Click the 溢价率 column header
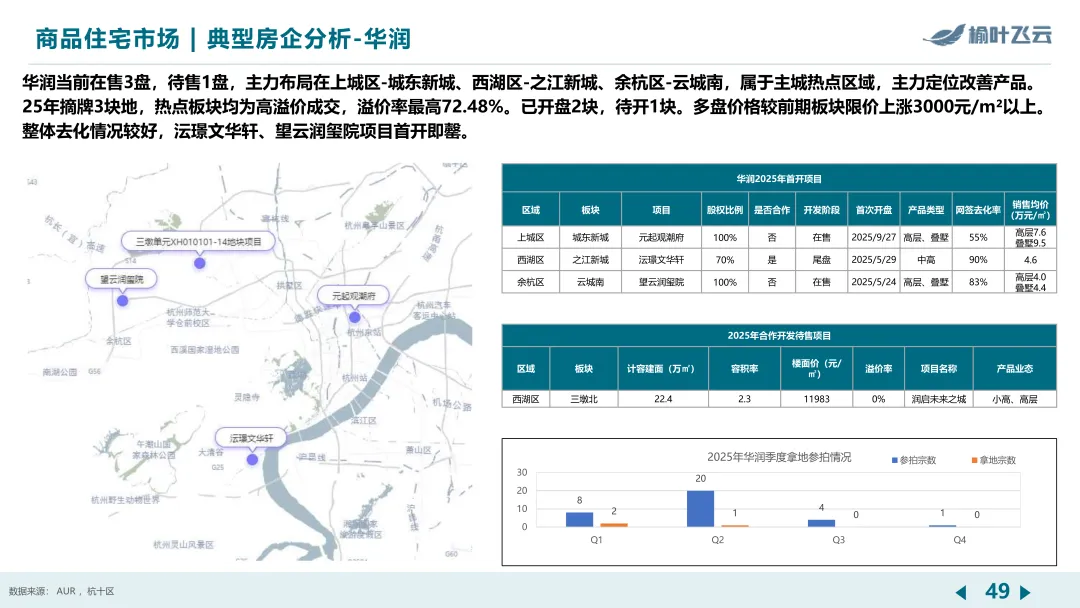The width and height of the screenshot is (1080, 608). pyautogui.click(x=878, y=368)
